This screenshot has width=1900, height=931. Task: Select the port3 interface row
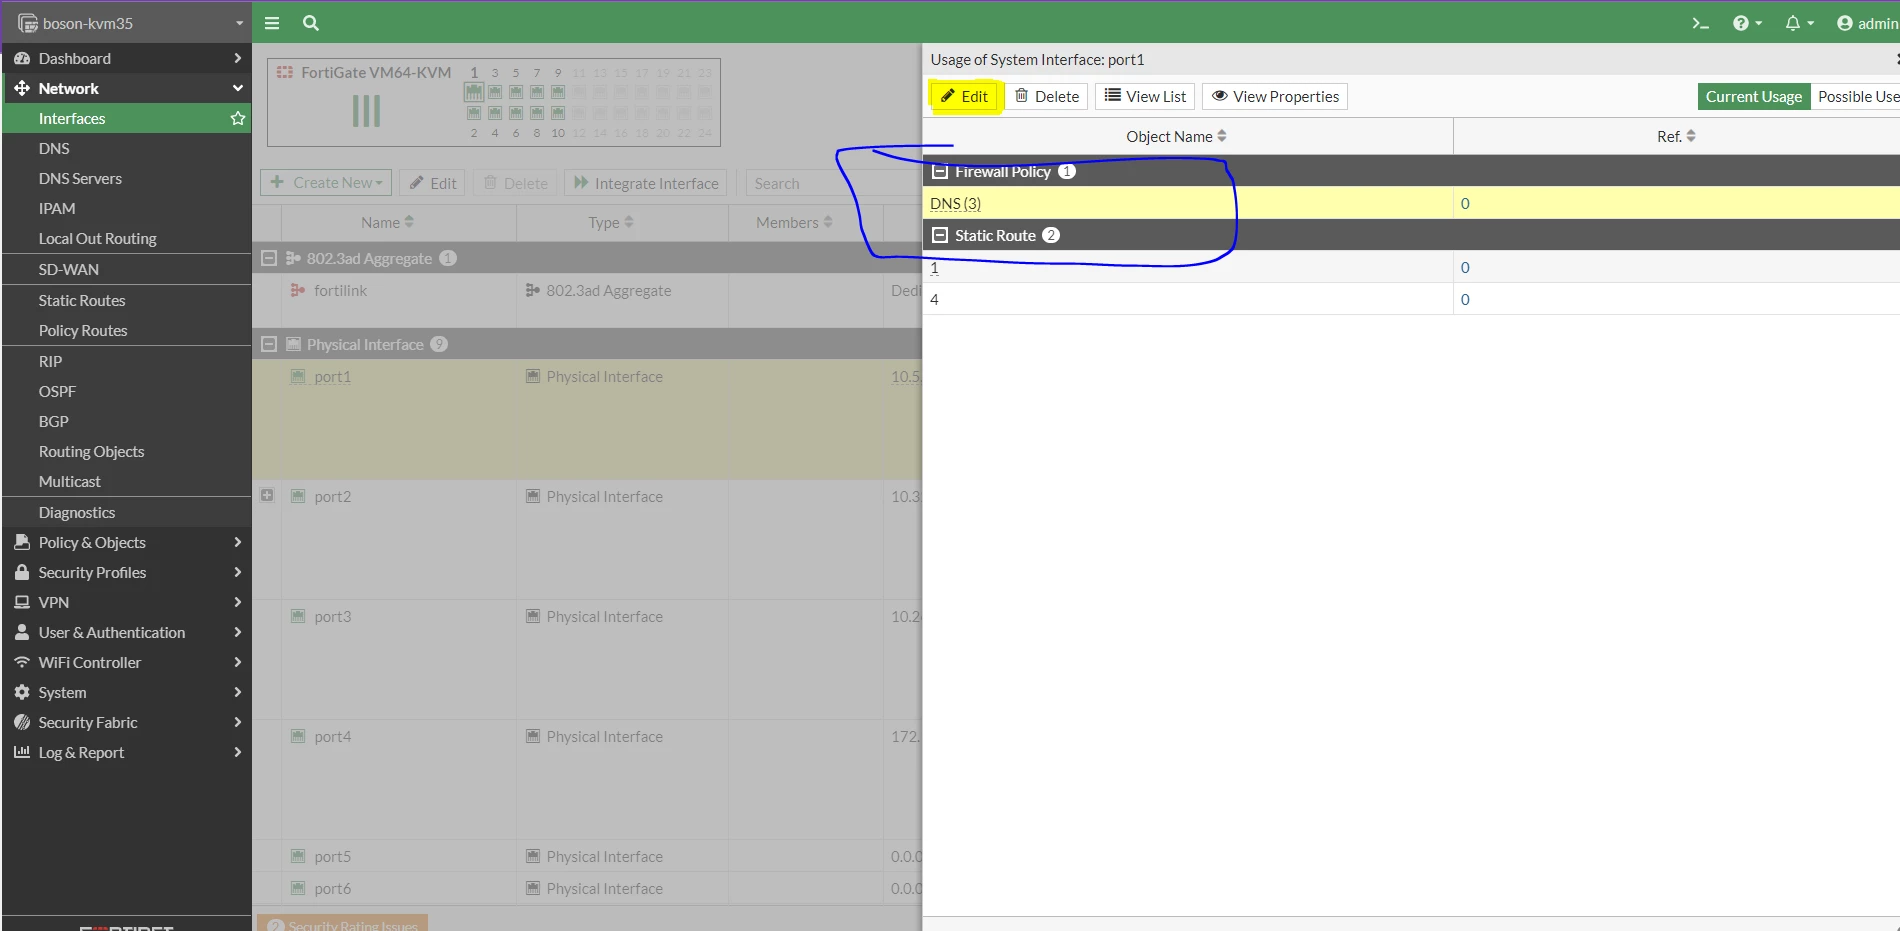coord(587,659)
